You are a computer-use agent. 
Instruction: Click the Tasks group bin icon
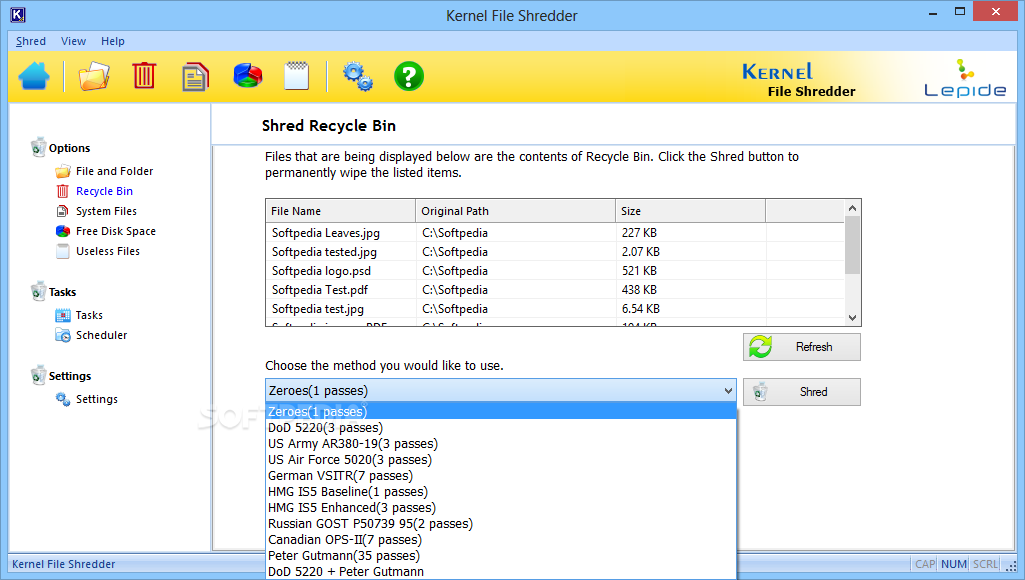38,291
